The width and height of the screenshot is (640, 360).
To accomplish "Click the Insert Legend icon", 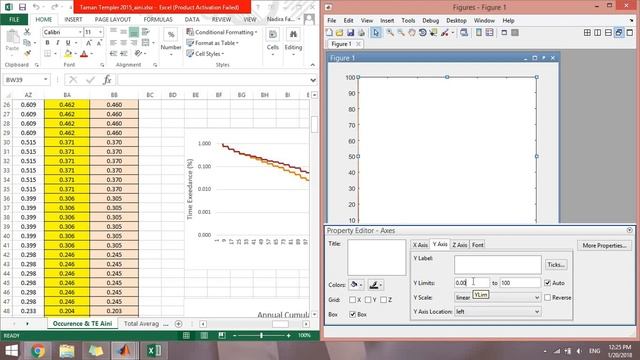I will (489, 33).
